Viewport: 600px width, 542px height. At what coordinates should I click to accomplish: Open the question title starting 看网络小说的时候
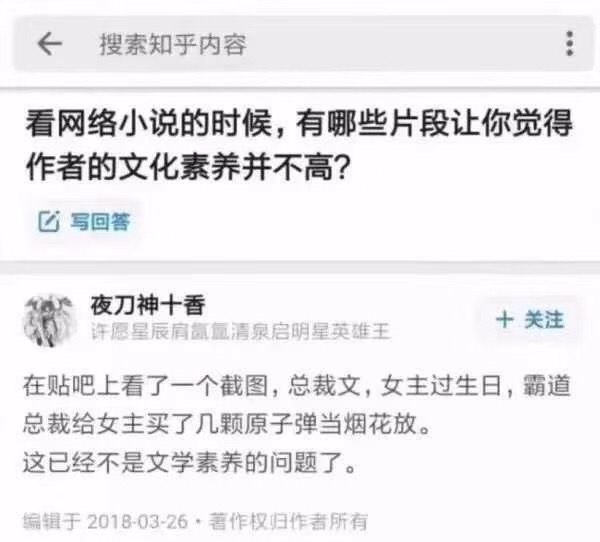coord(299,123)
